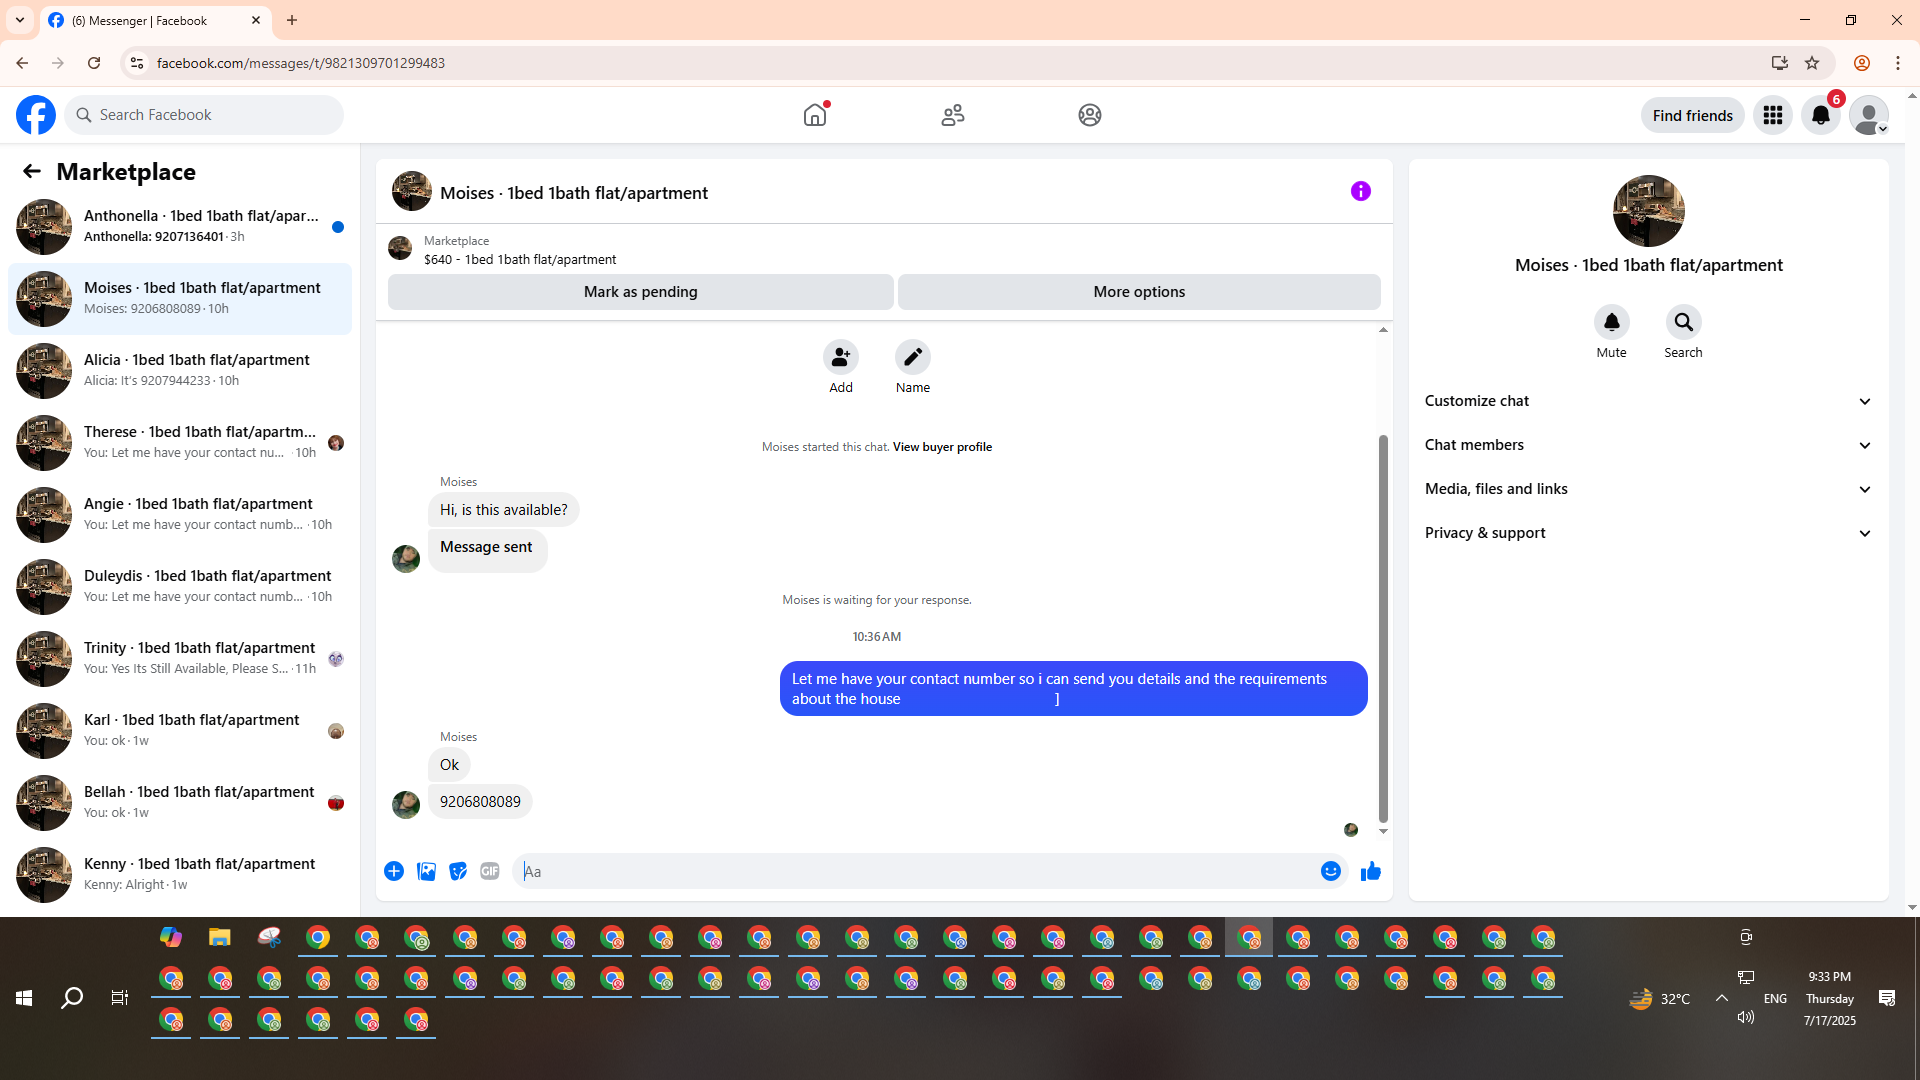Screen dimensions: 1920x1080
Task: Mute conversation bell icon
Action: click(1612, 322)
